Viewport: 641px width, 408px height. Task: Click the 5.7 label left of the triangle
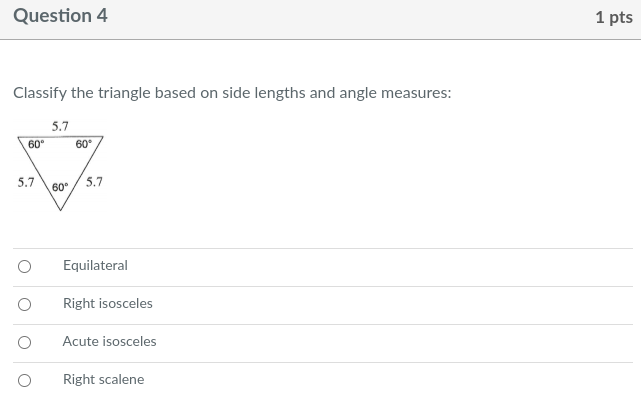tap(26, 183)
